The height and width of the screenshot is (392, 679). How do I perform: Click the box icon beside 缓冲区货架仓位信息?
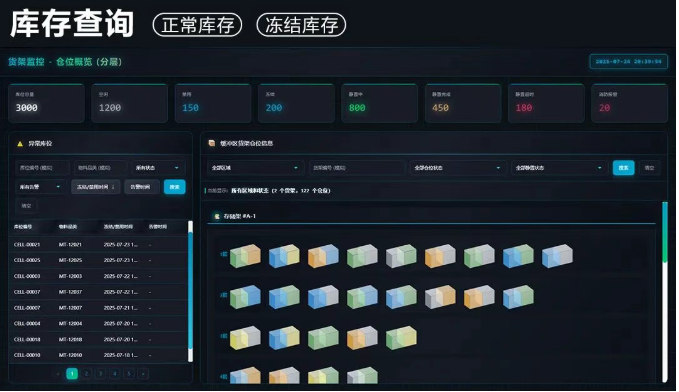point(212,143)
